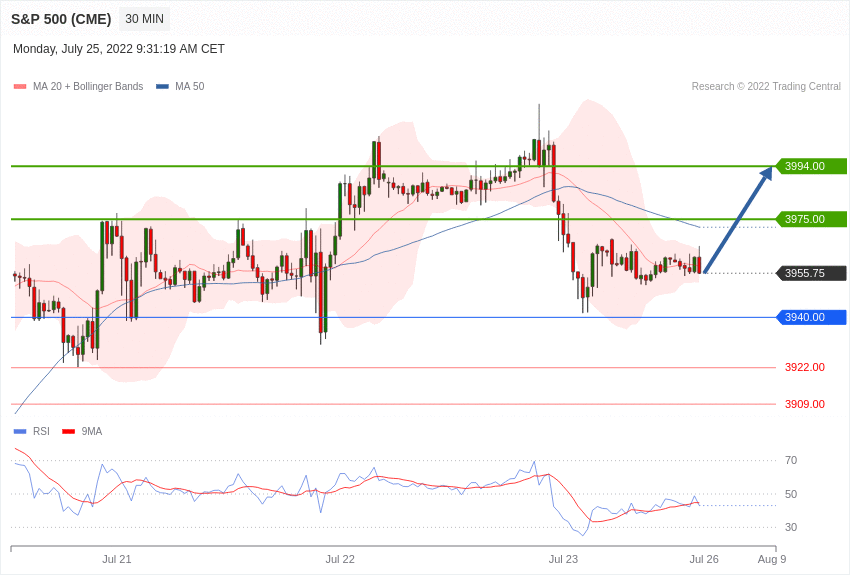The width and height of the screenshot is (850, 576).
Task: Click the Jul 26 time axis label
Action: (x=704, y=559)
